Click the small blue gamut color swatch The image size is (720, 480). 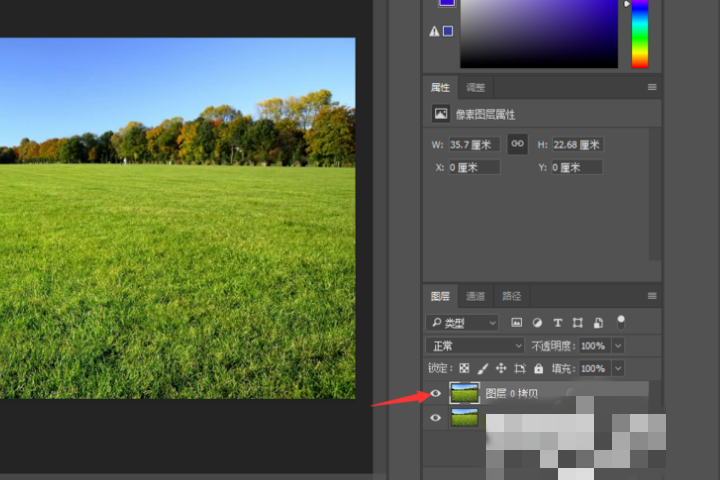coord(448,31)
